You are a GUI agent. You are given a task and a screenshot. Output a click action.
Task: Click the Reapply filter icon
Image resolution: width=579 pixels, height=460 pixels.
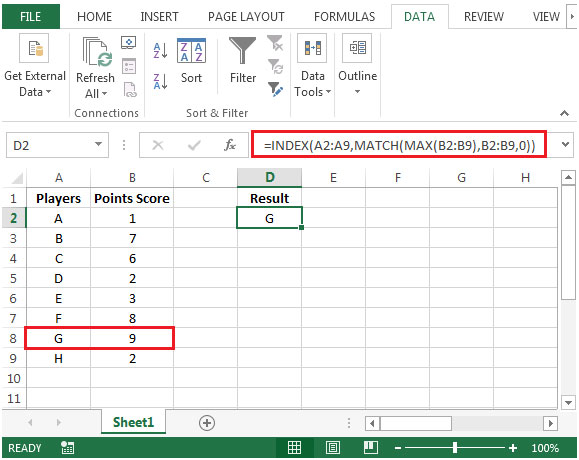coord(275,66)
